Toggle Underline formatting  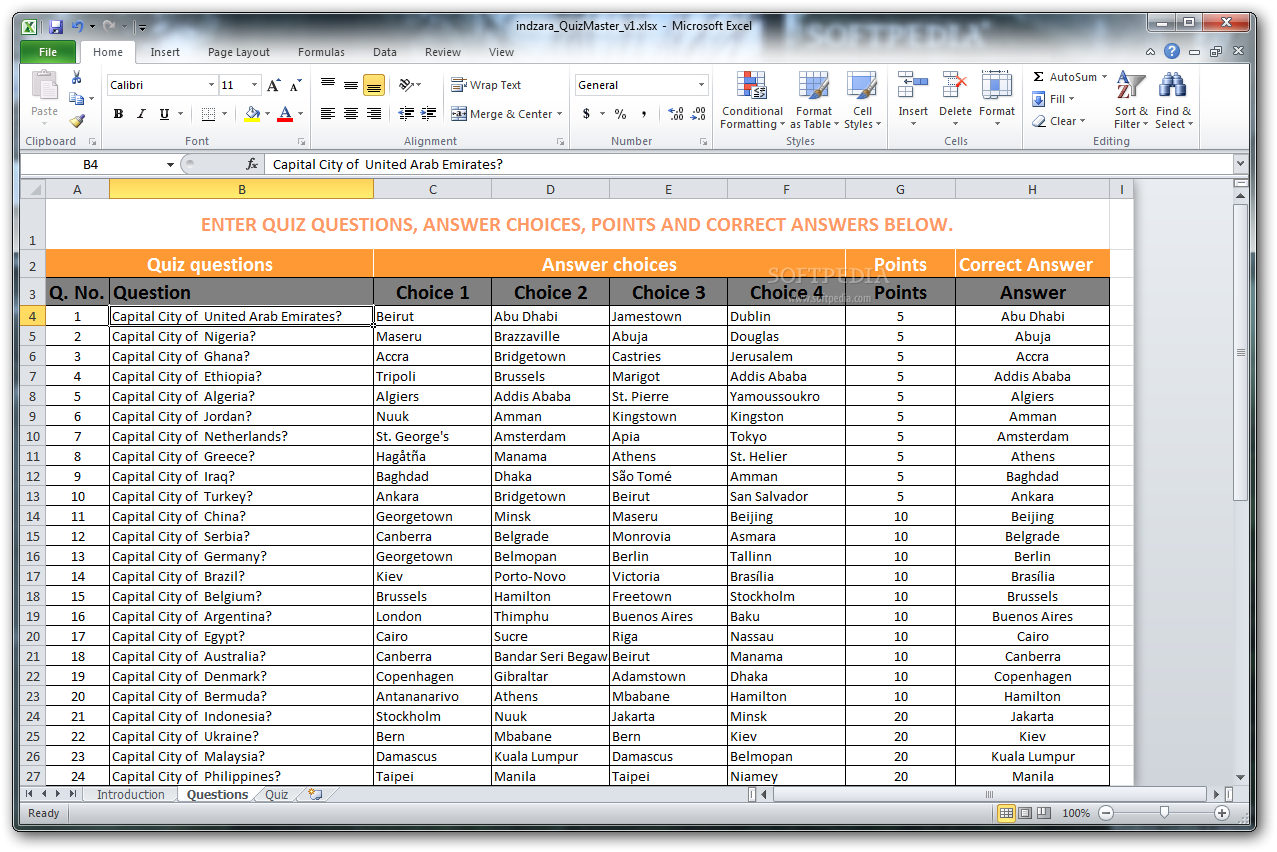[164, 114]
